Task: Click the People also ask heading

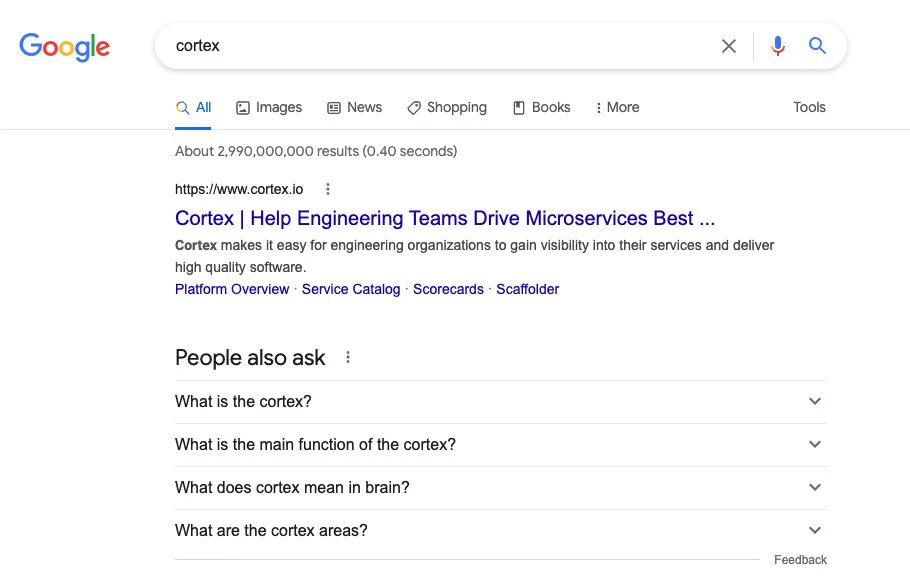Action: pos(250,358)
